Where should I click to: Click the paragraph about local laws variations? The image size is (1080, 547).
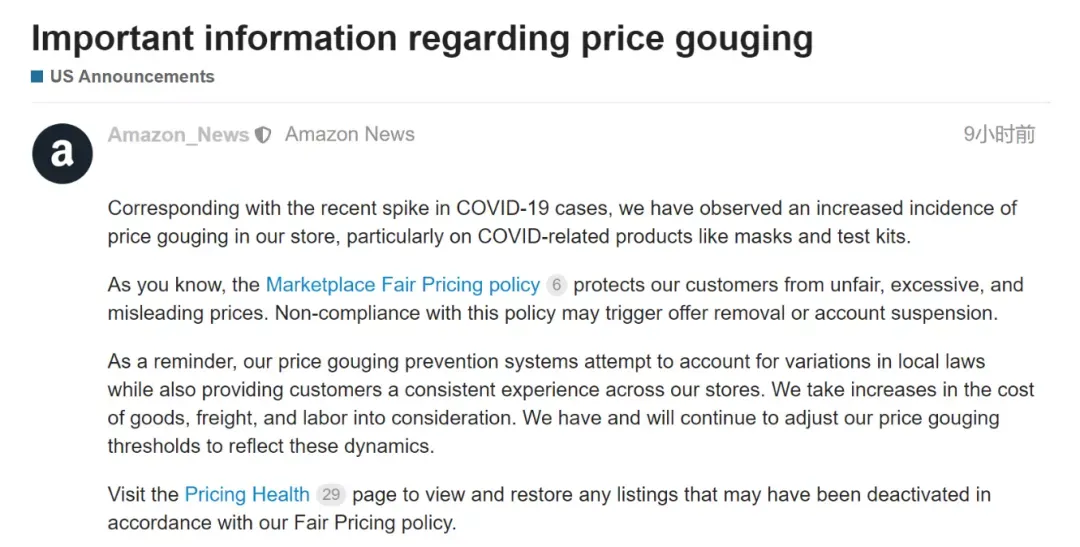[571, 404]
